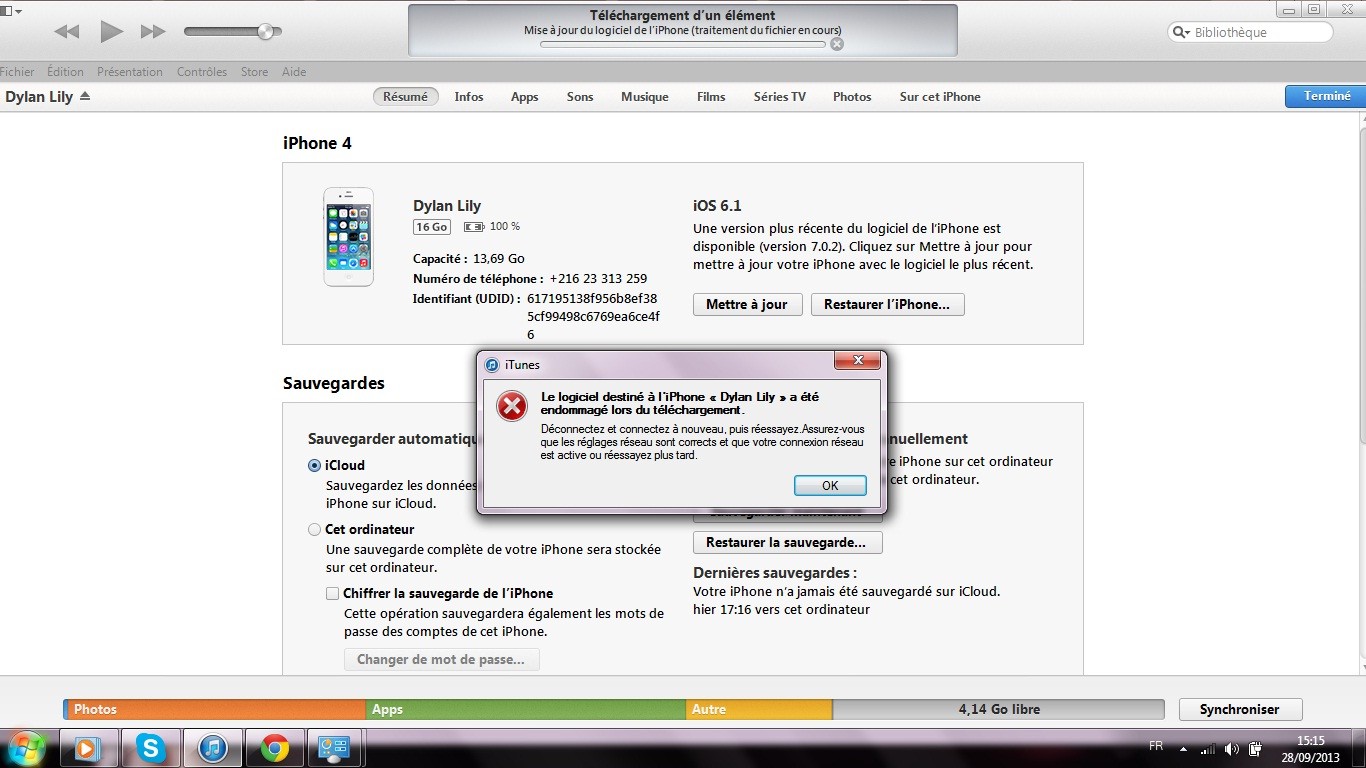Select the Cet ordinateur radio button

[x=315, y=529]
